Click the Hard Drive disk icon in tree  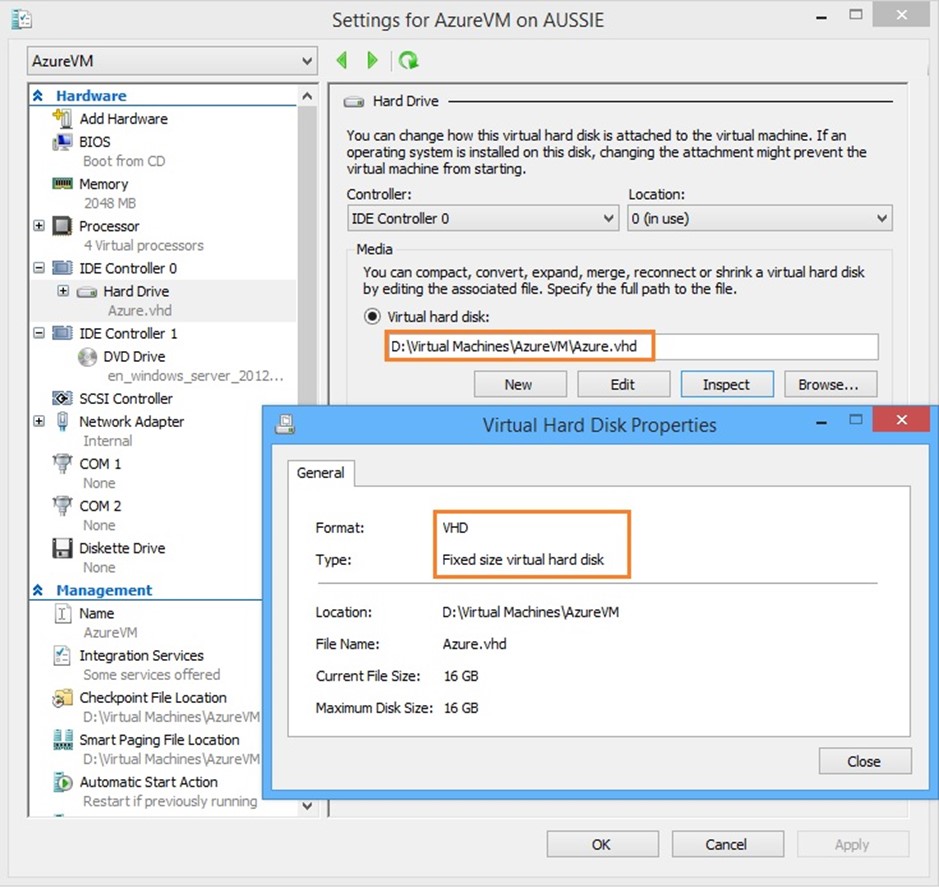click(87, 292)
